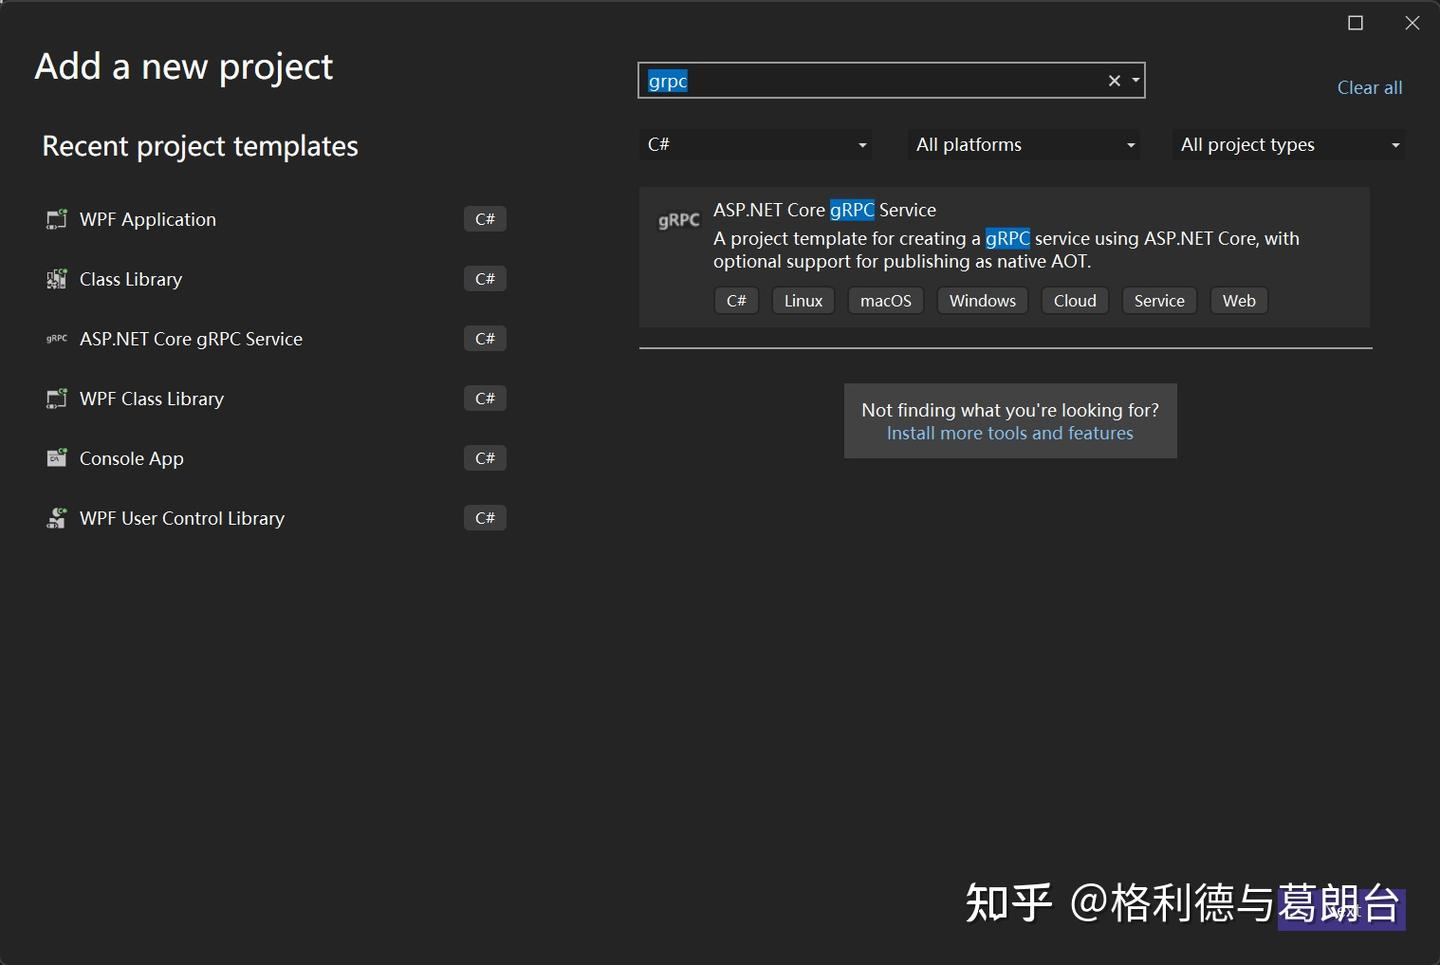The width and height of the screenshot is (1440, 965).
Task: Click the Windows tag on the gRPC template
Action: click(982, 300)
